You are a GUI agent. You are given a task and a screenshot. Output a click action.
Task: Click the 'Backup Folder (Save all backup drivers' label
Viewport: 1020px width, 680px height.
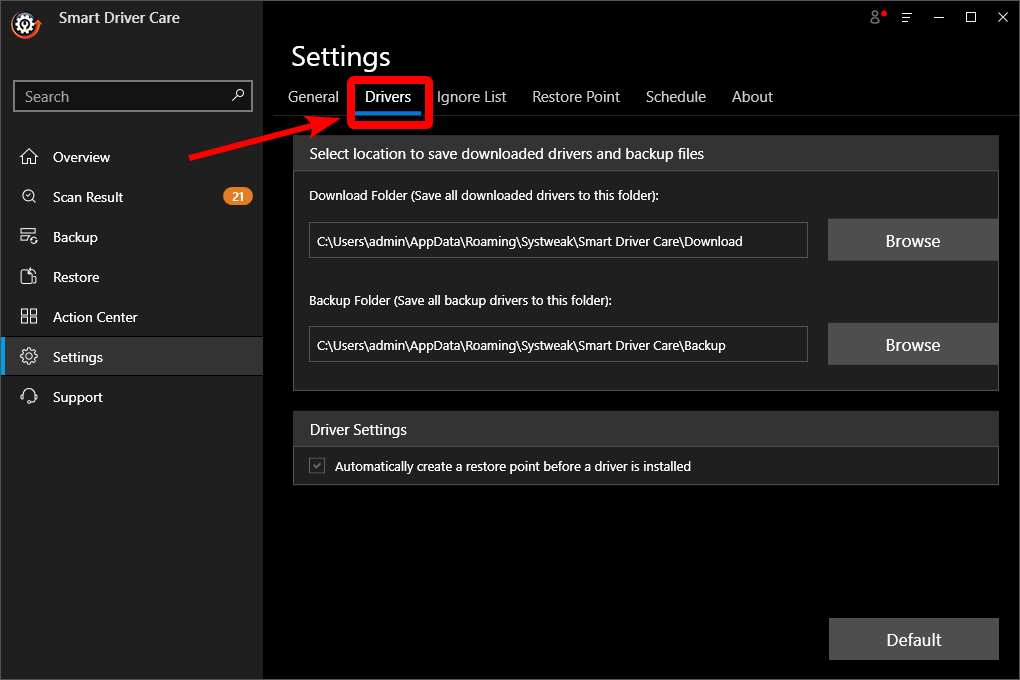[460, 300]
